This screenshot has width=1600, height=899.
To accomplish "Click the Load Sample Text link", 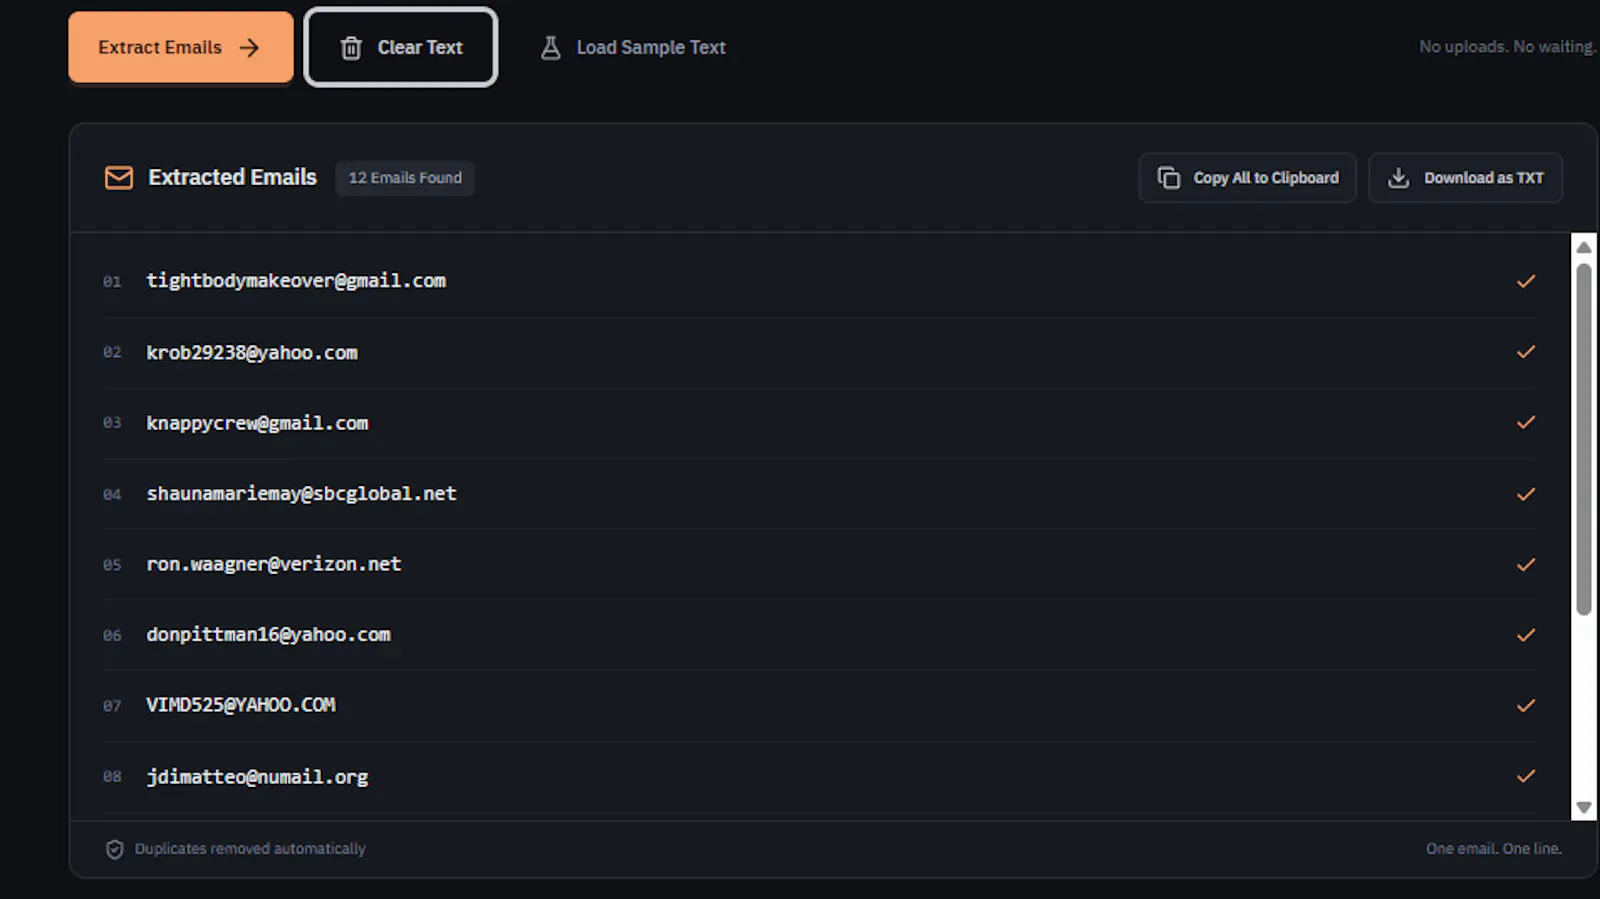I will 633,47.
